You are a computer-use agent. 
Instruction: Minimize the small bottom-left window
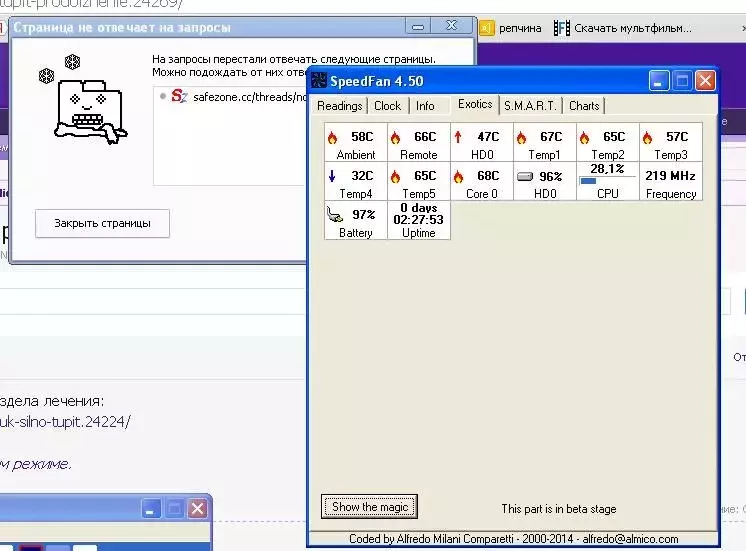(151, 509)
